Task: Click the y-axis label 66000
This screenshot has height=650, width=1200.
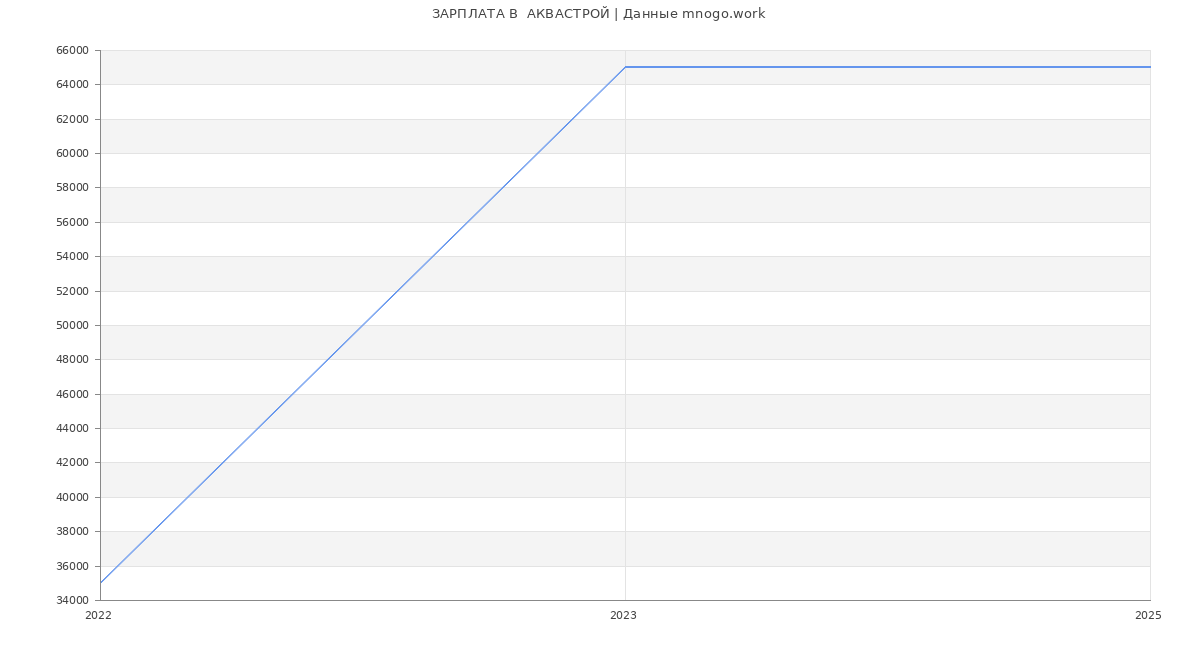Action: [x=72, y=50]
